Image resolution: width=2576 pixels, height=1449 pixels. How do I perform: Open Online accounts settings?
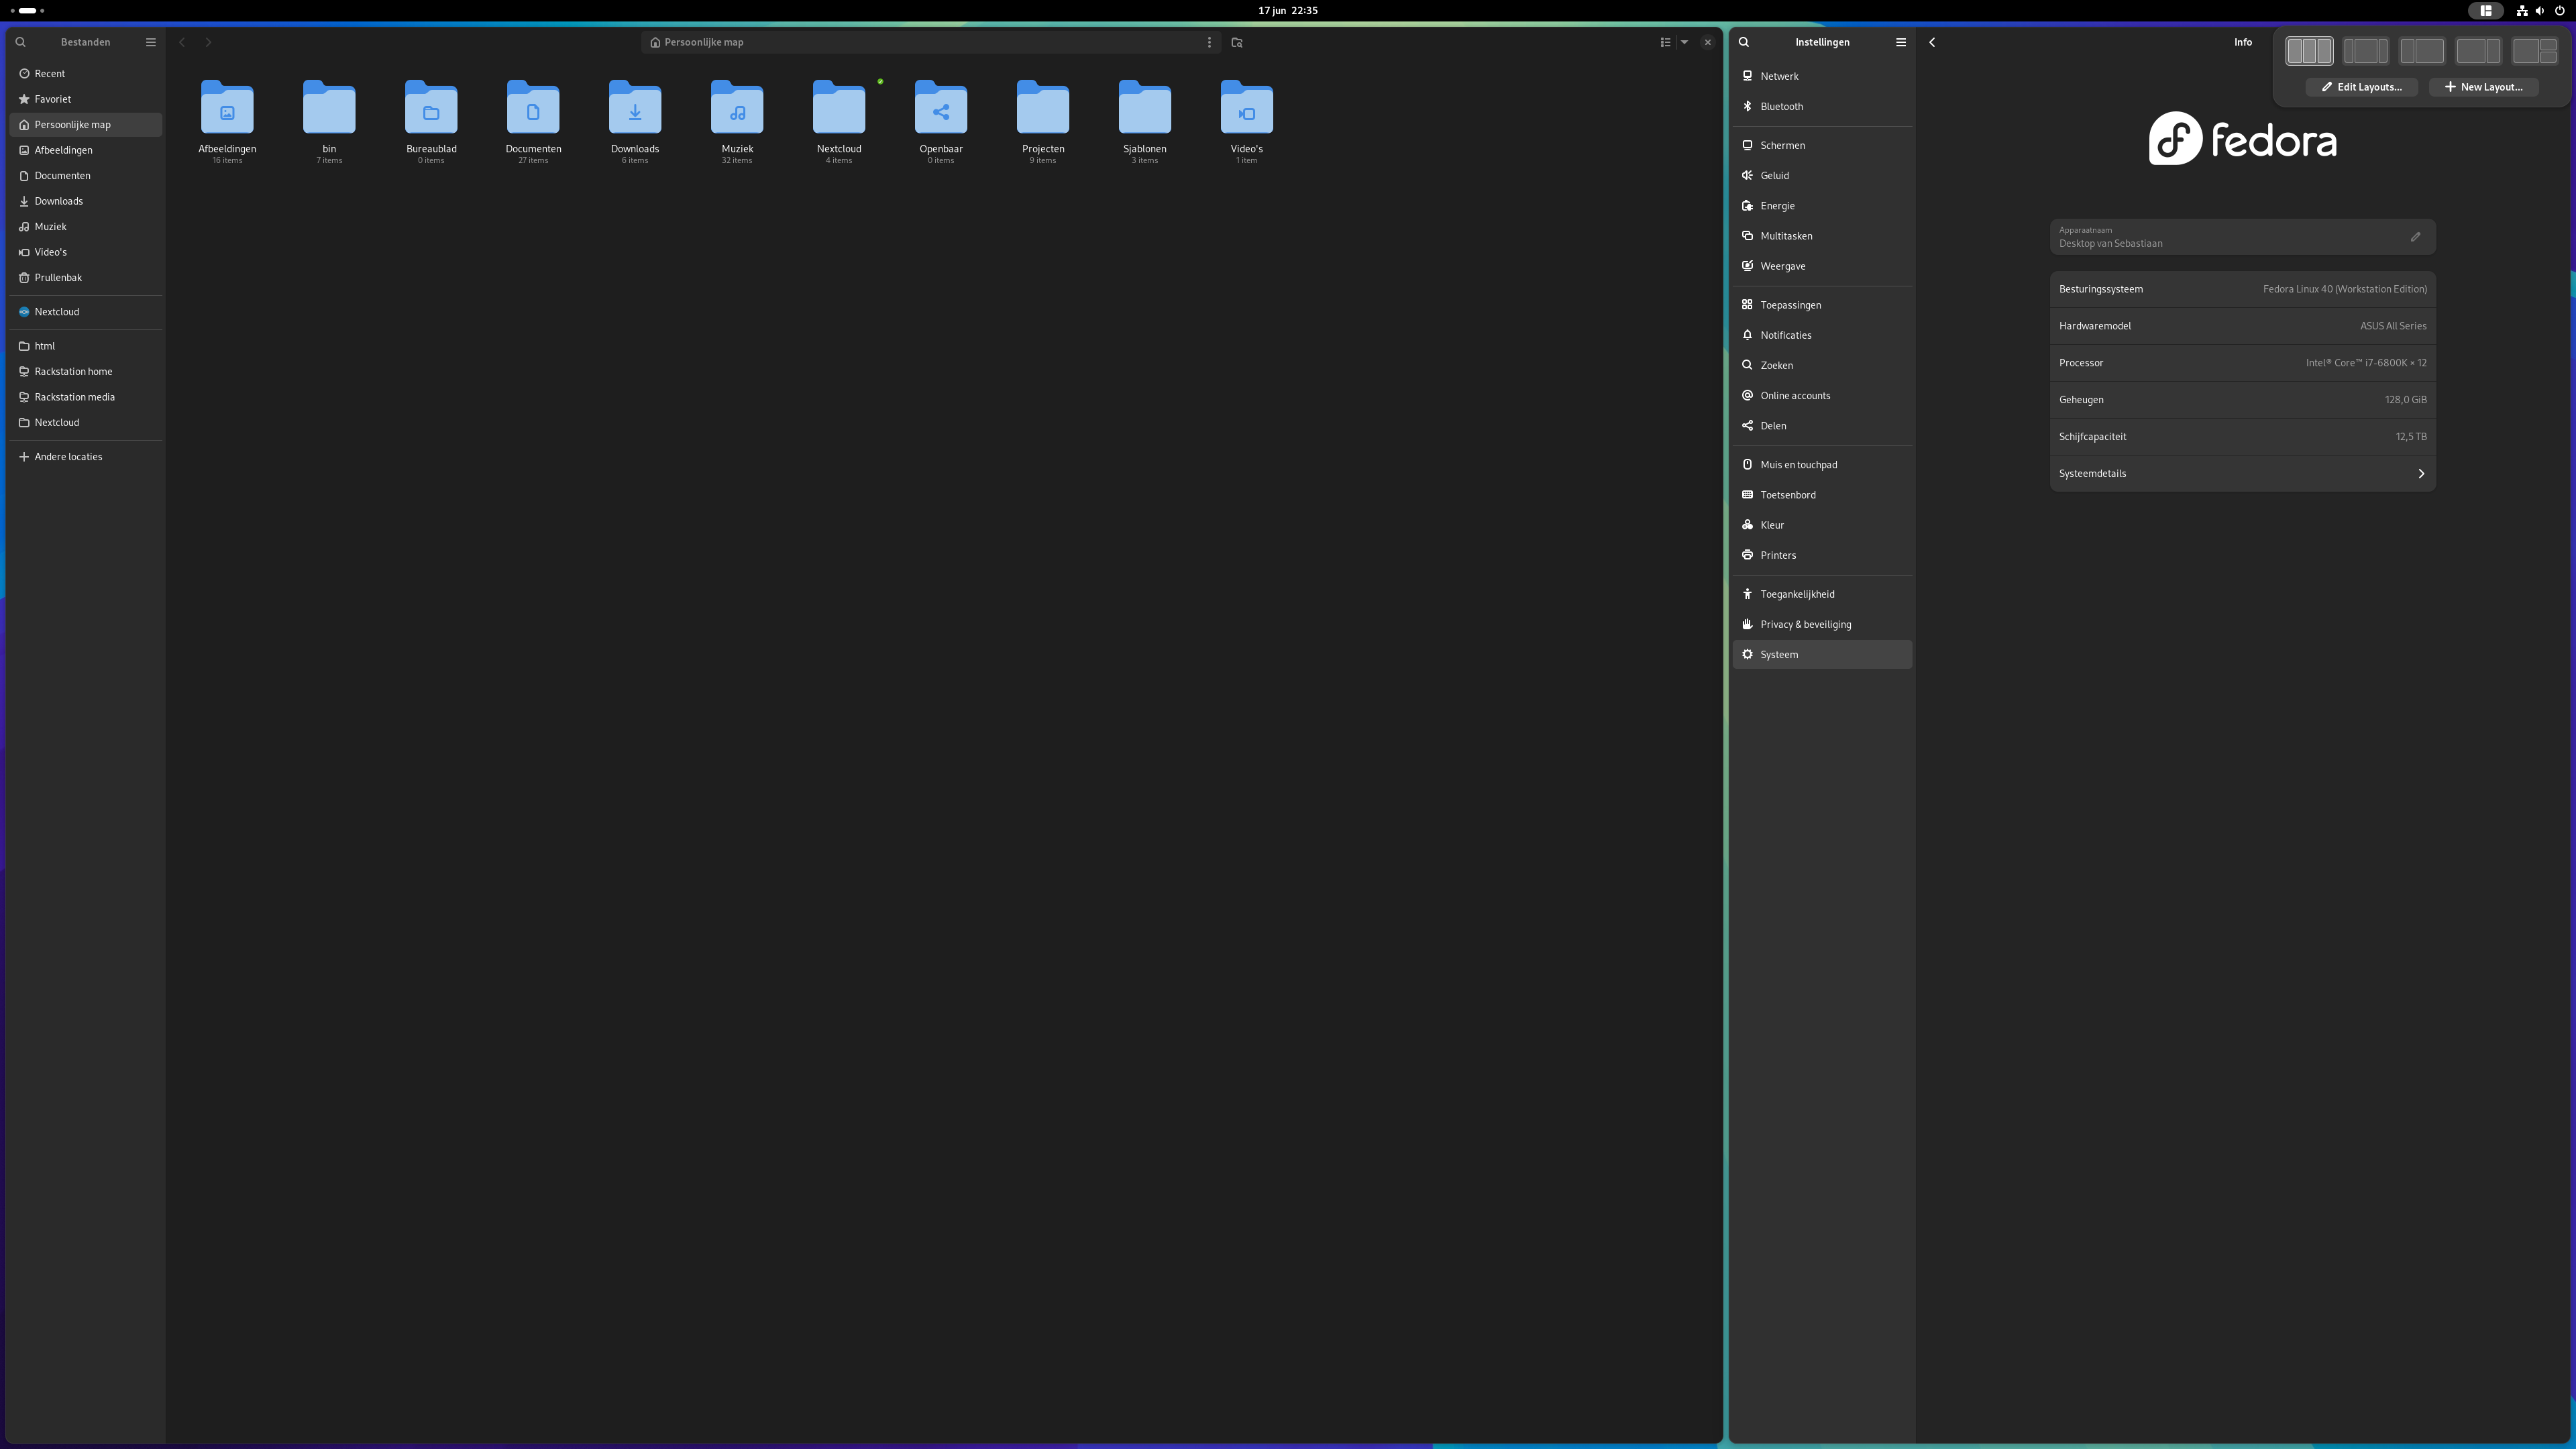[x=1822, y=396]
